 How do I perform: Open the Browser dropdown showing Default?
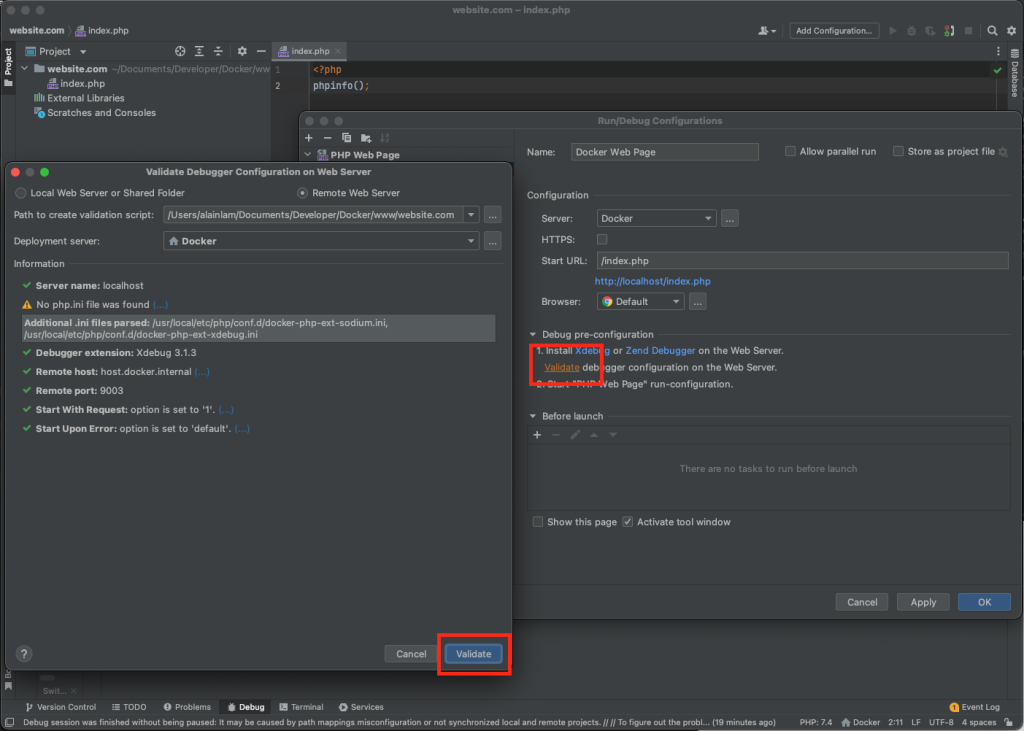click(x=640, y=302)
